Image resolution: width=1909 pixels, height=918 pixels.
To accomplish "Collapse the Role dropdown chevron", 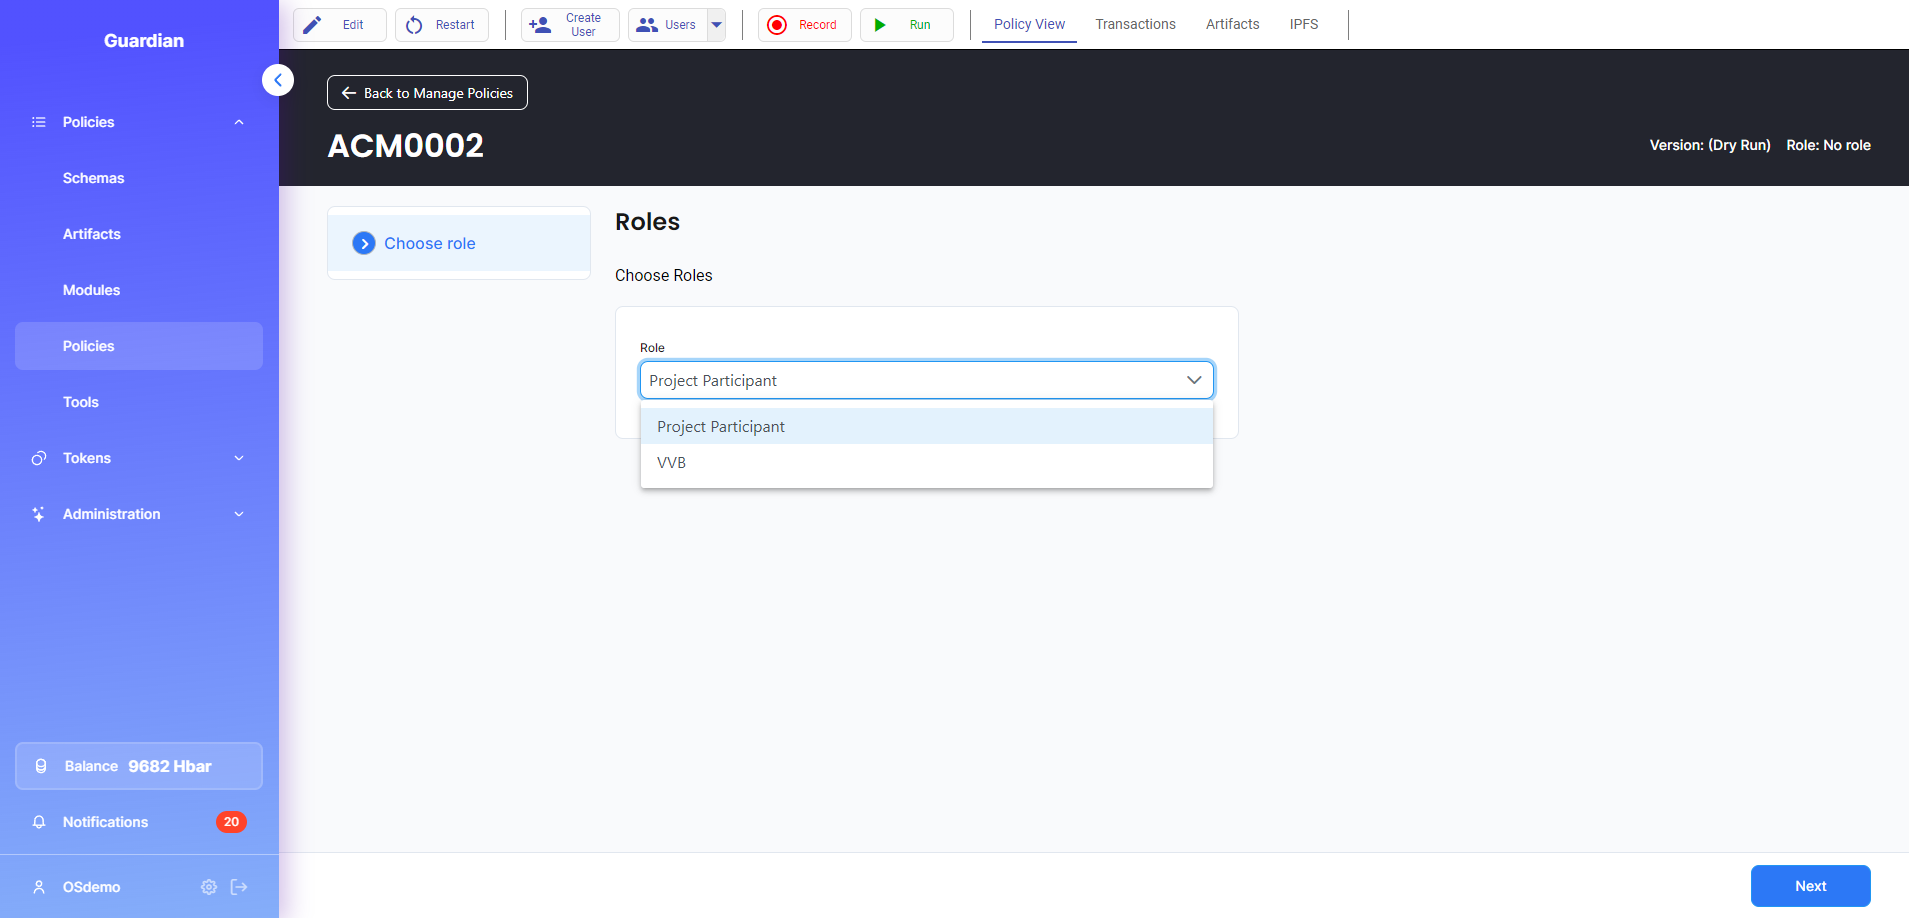I will pos(1193,380).
